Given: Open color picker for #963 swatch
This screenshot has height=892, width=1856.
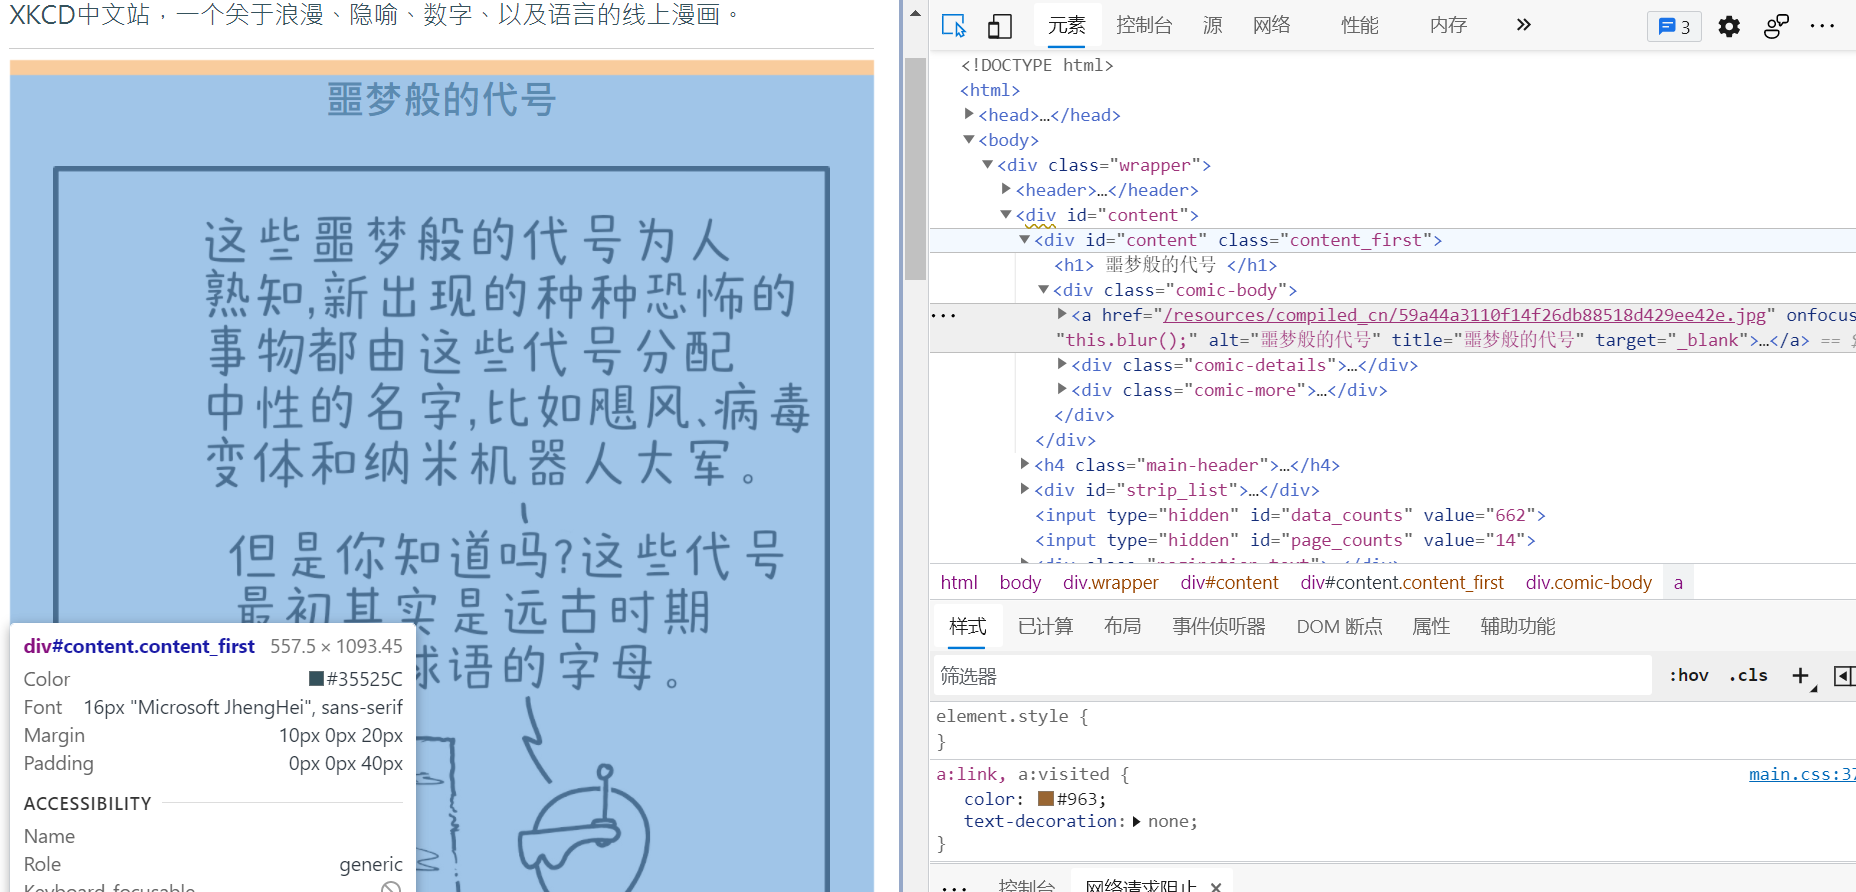Looking at the screenshot, I should tap(1046, 799).
